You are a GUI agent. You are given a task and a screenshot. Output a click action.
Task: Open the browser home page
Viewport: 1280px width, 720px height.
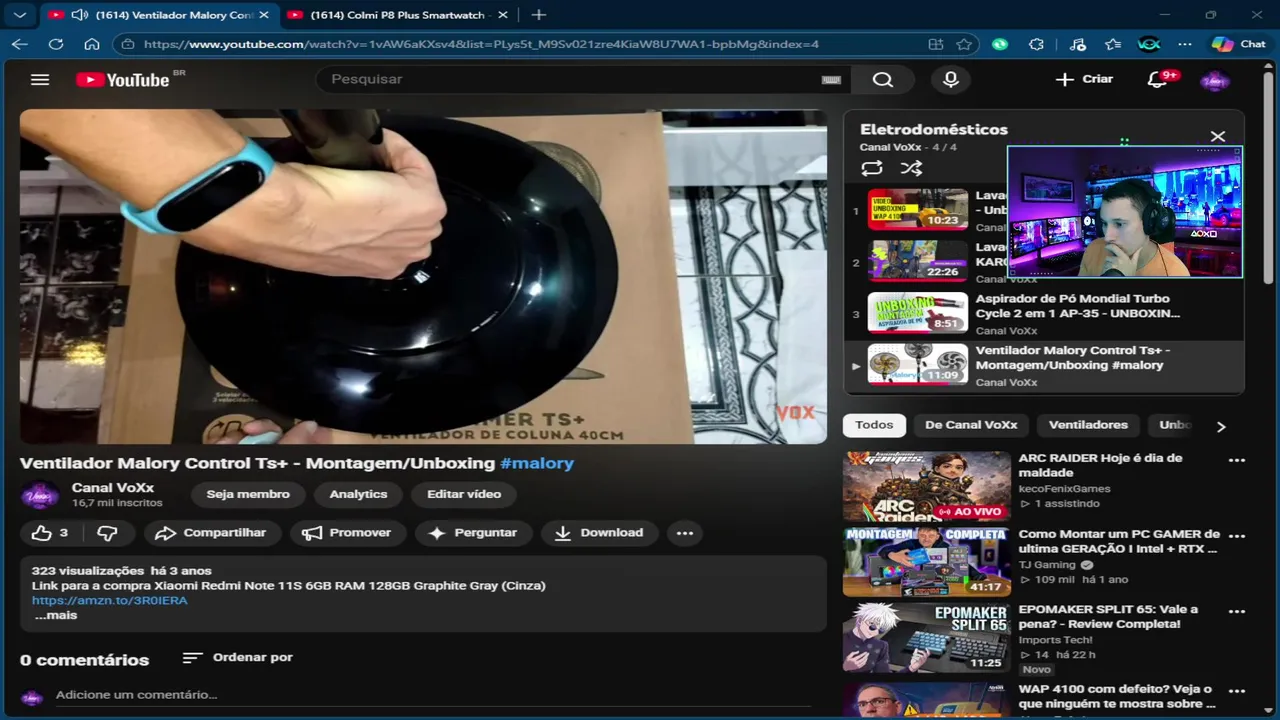click(x=92, y=44)
